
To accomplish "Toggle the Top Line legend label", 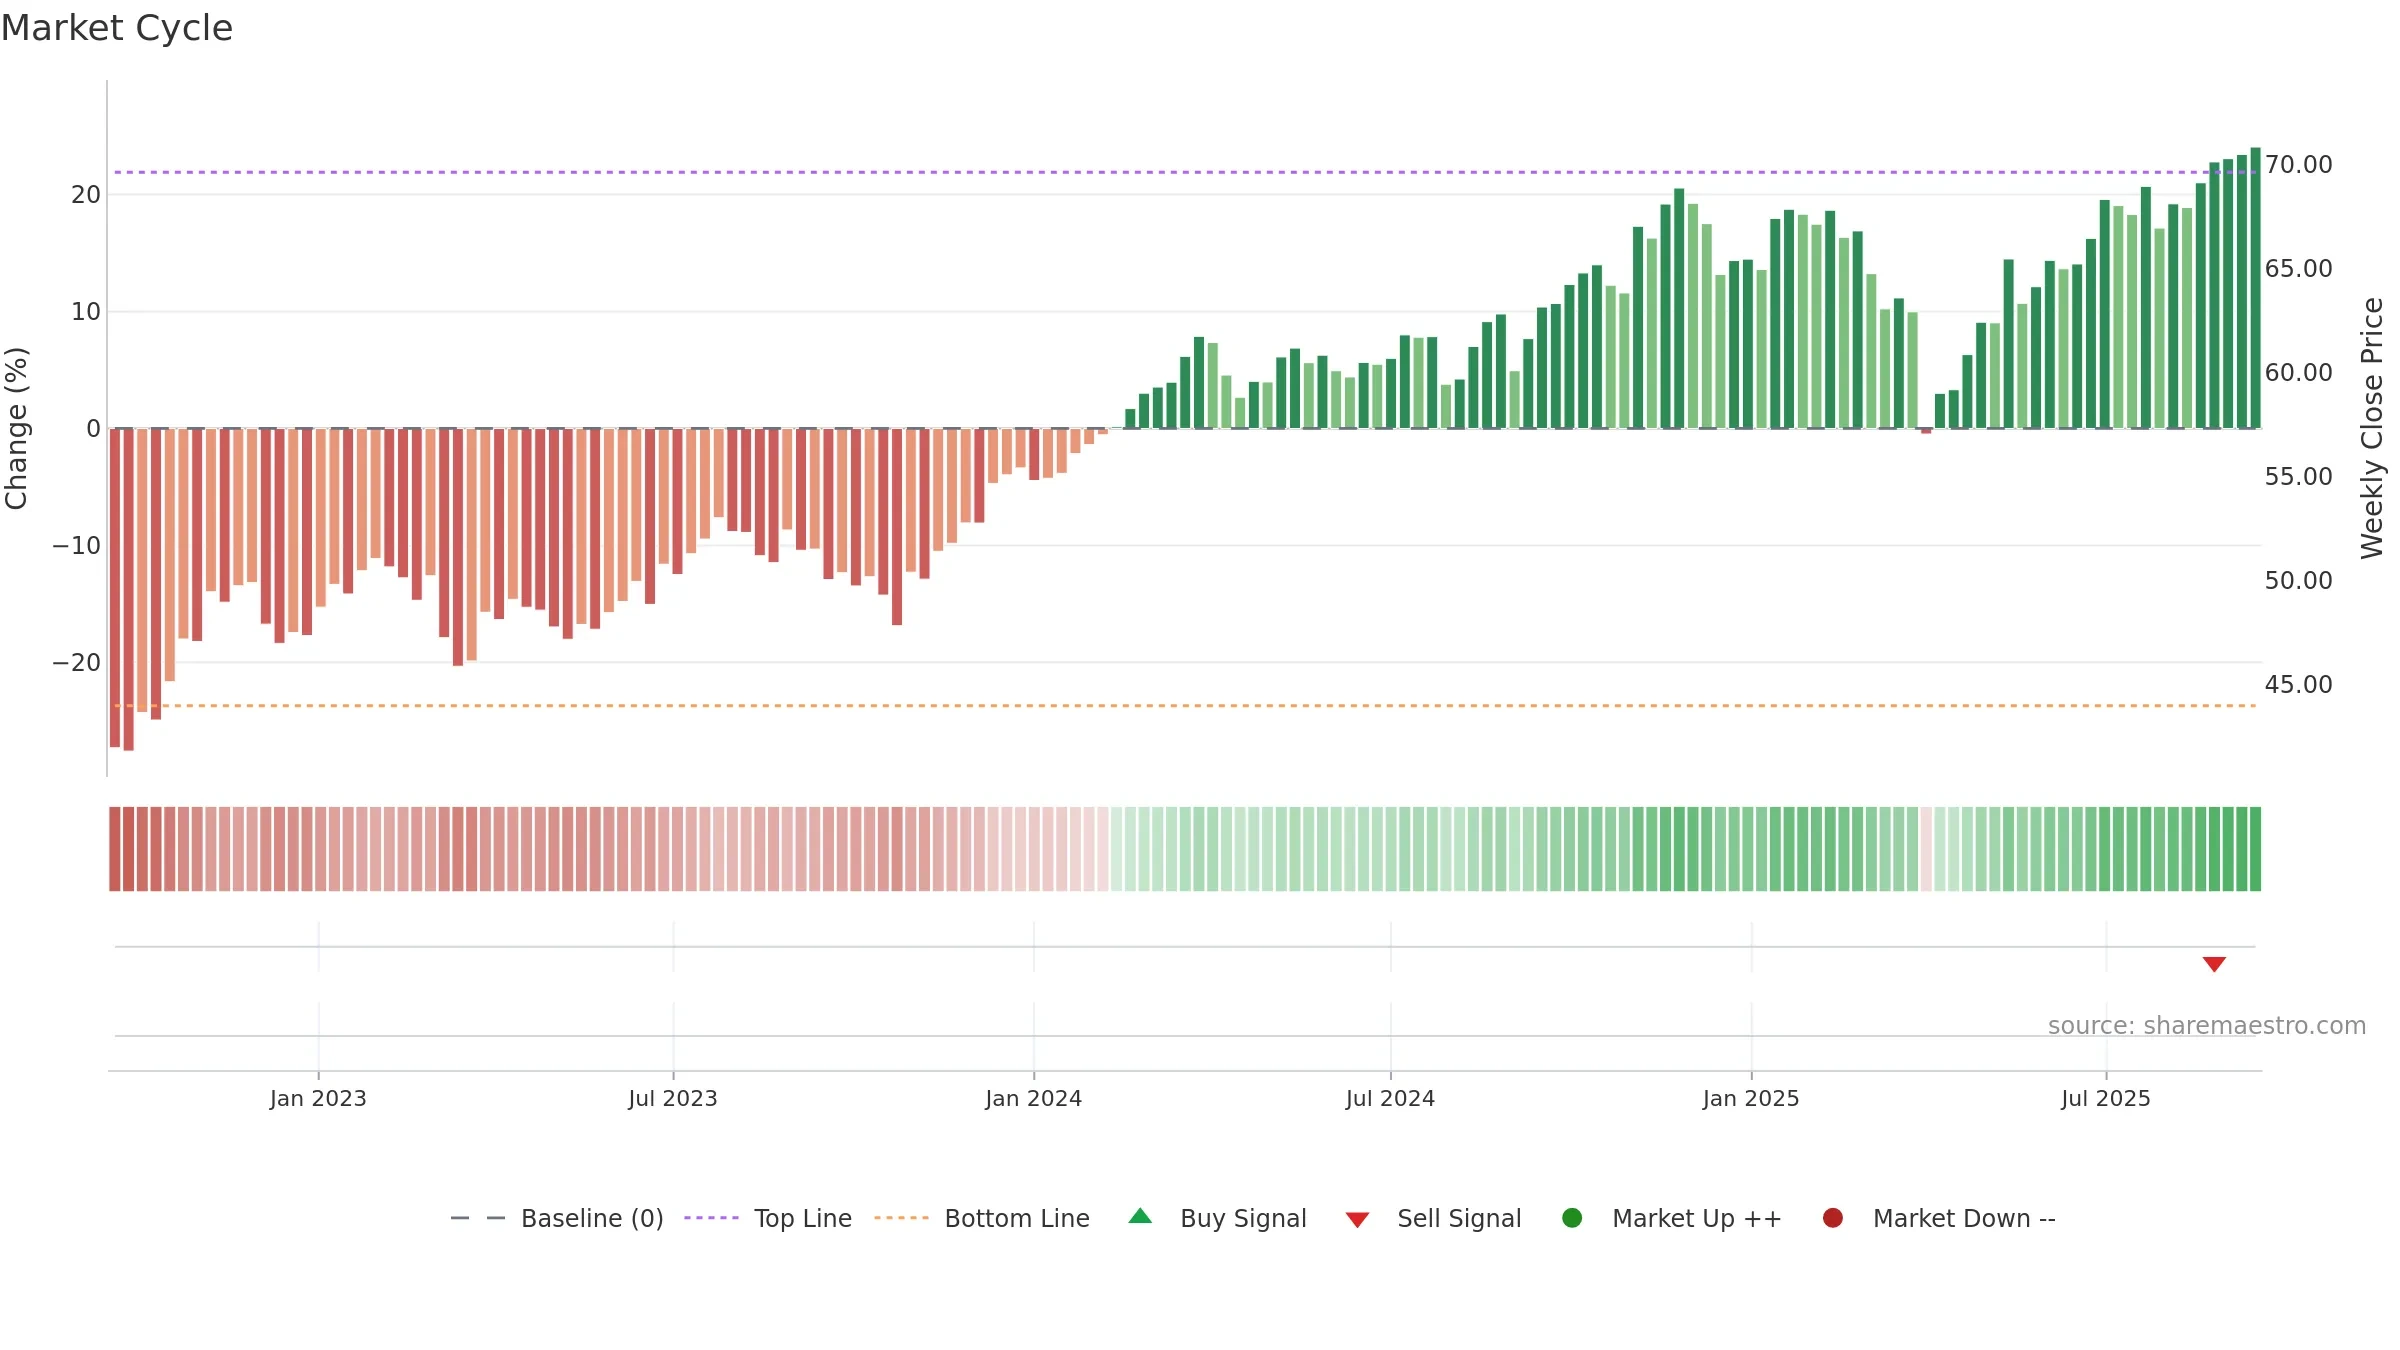I will (x=803, y=1219).
